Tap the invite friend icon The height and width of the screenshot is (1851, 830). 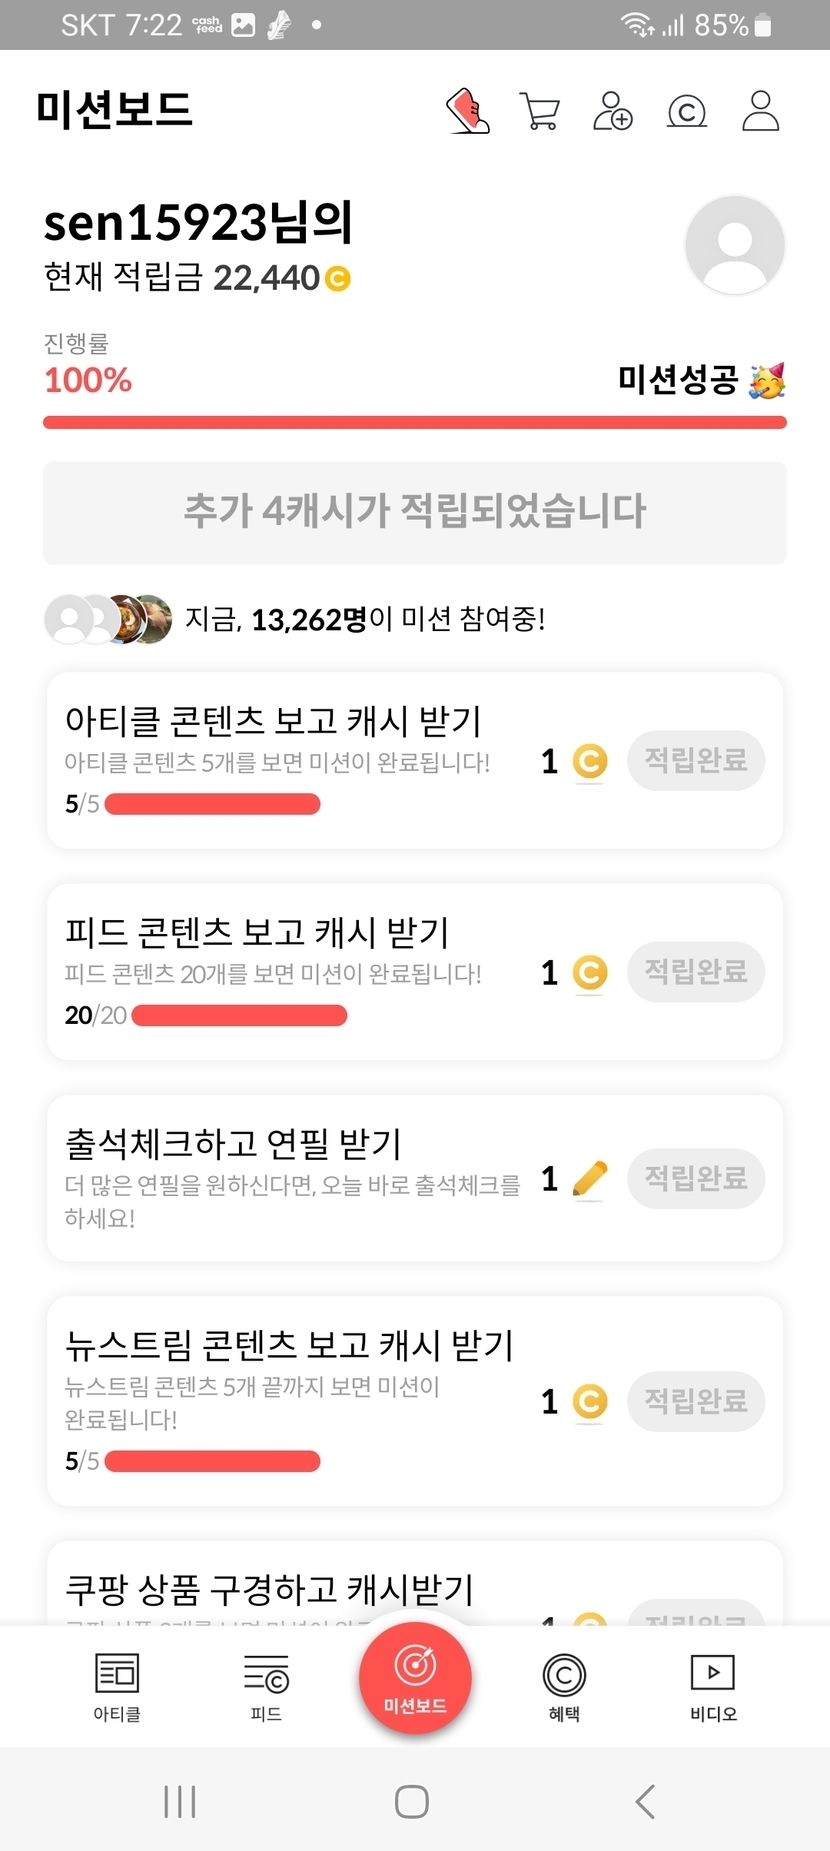coord(613,111)
